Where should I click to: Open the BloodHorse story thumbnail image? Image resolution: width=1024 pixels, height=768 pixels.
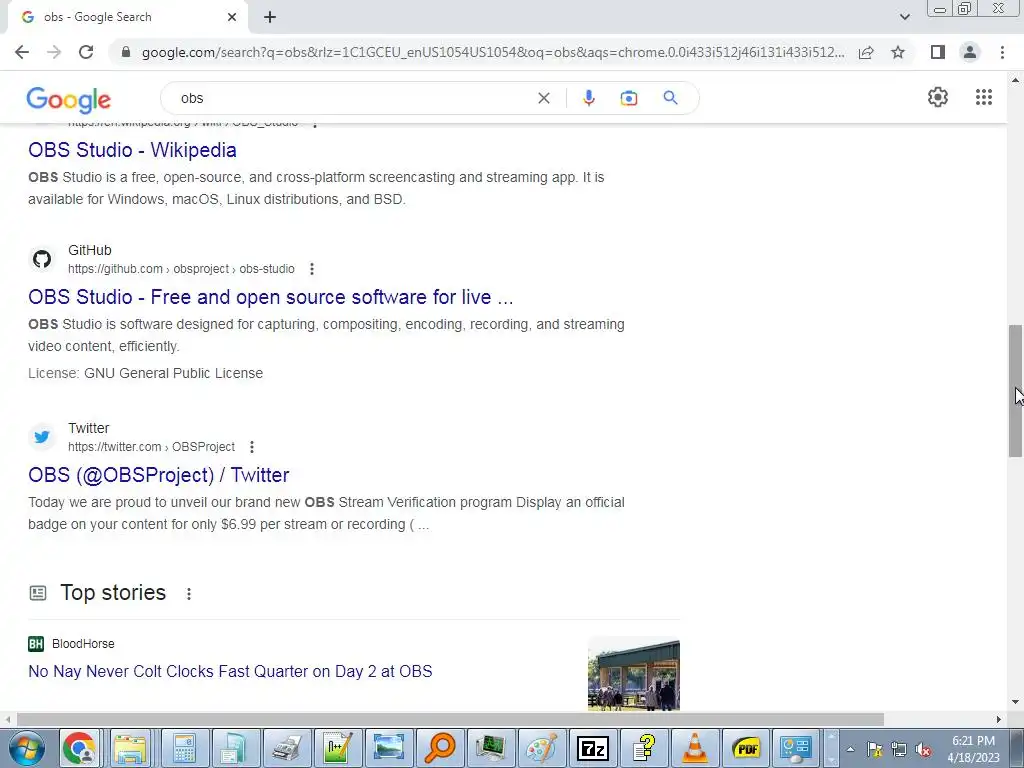click(x=633, y=673)
